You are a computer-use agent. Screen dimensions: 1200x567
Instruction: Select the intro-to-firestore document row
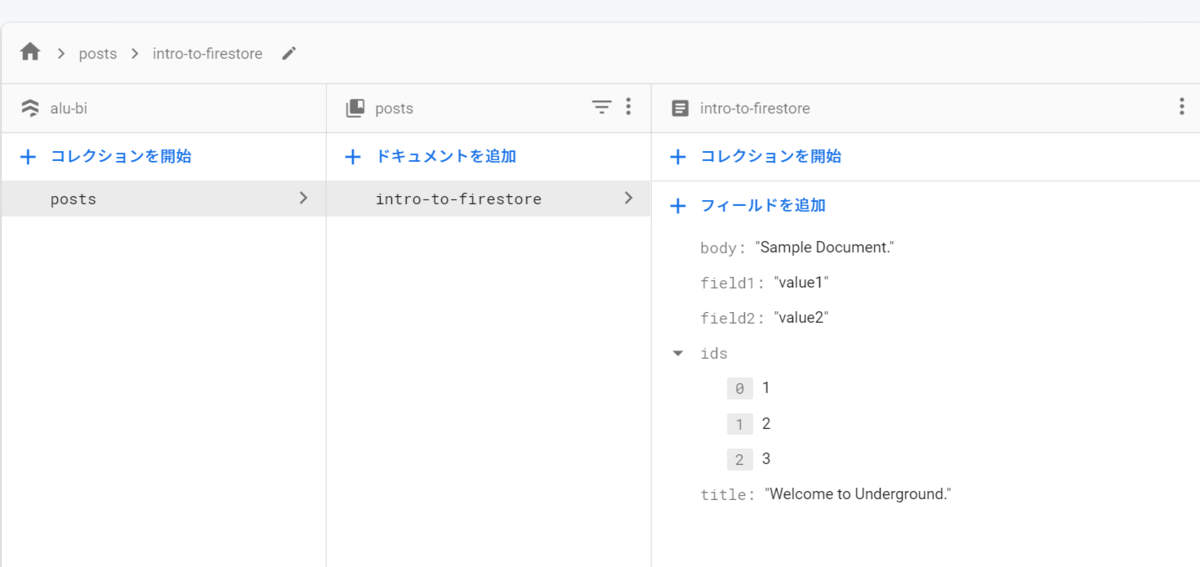(488, 199)
